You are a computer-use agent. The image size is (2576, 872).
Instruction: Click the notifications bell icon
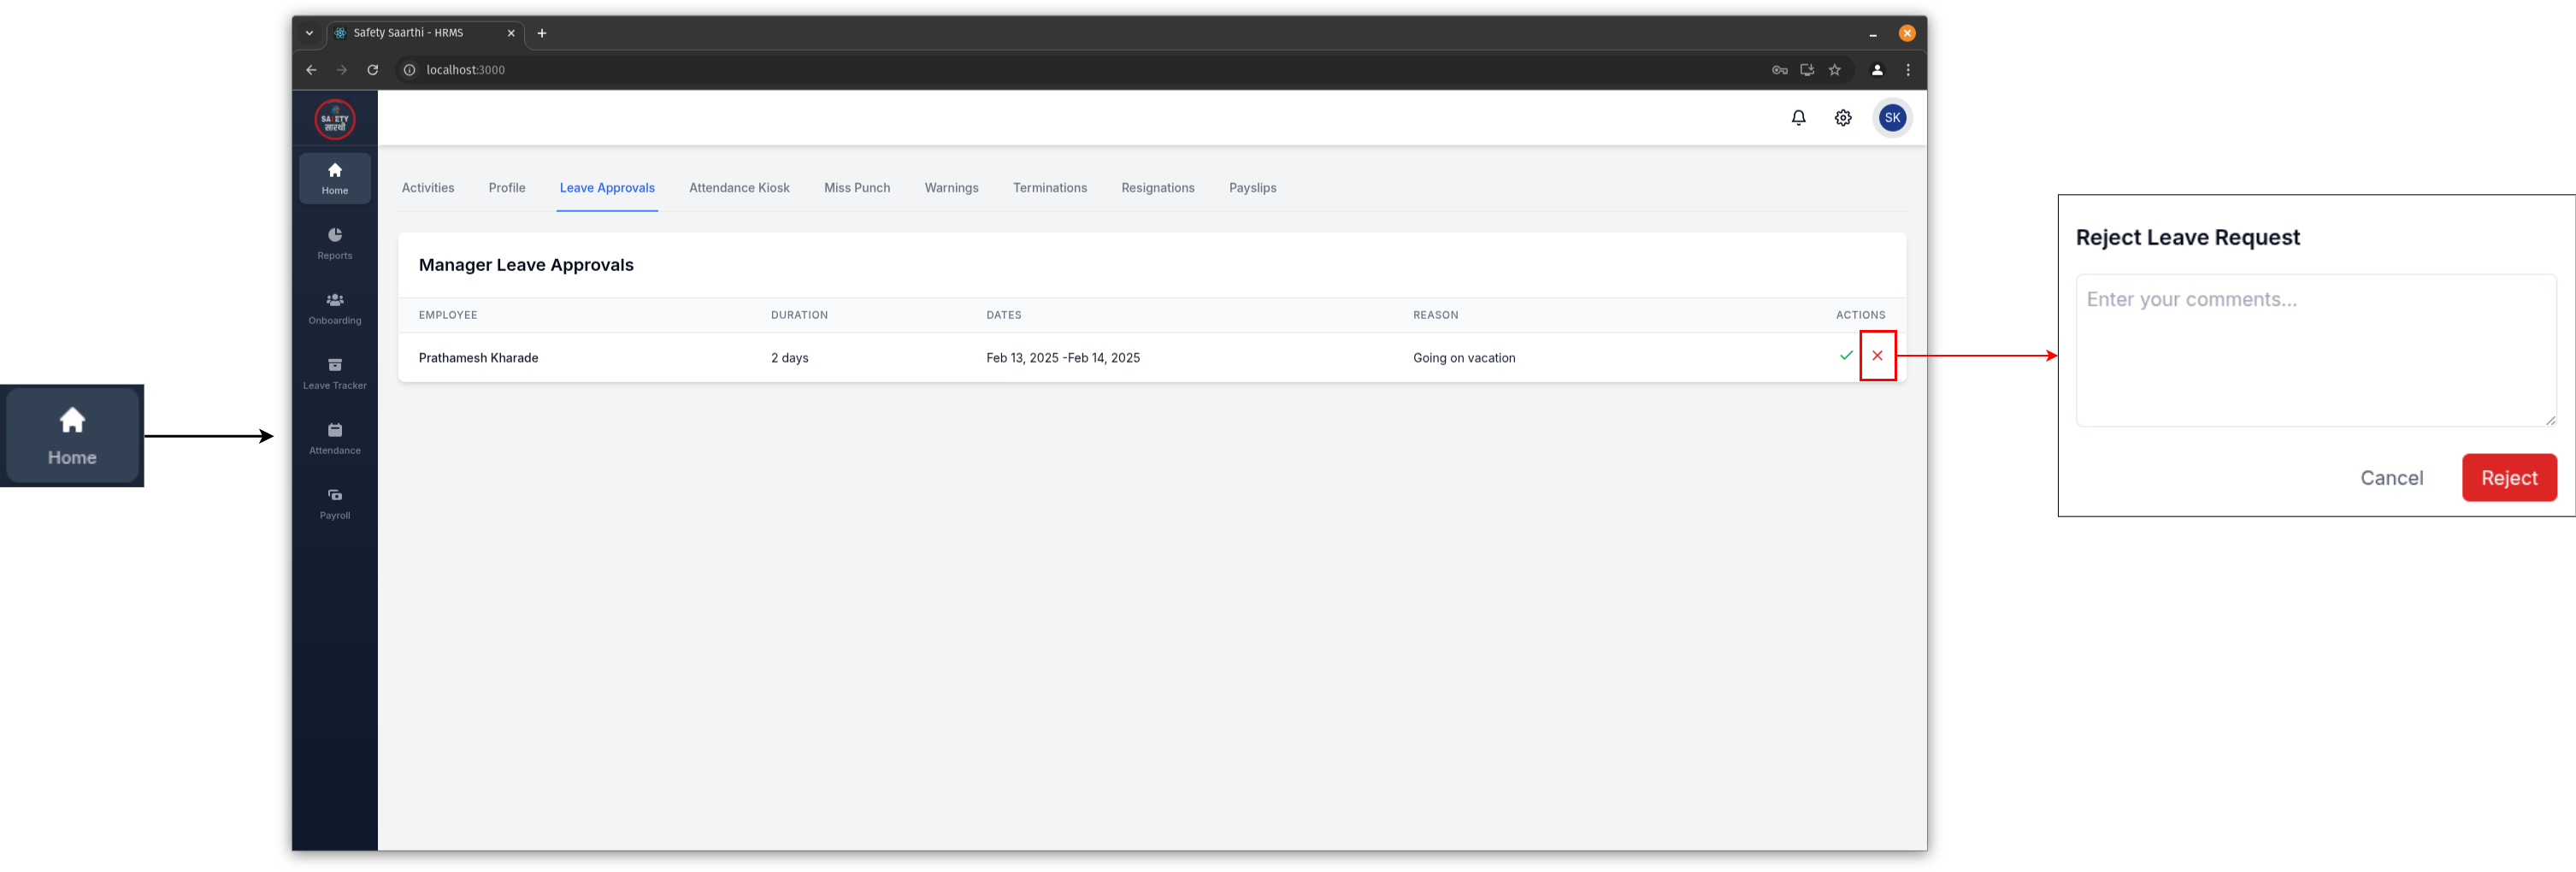click(x=1798, y=118)
